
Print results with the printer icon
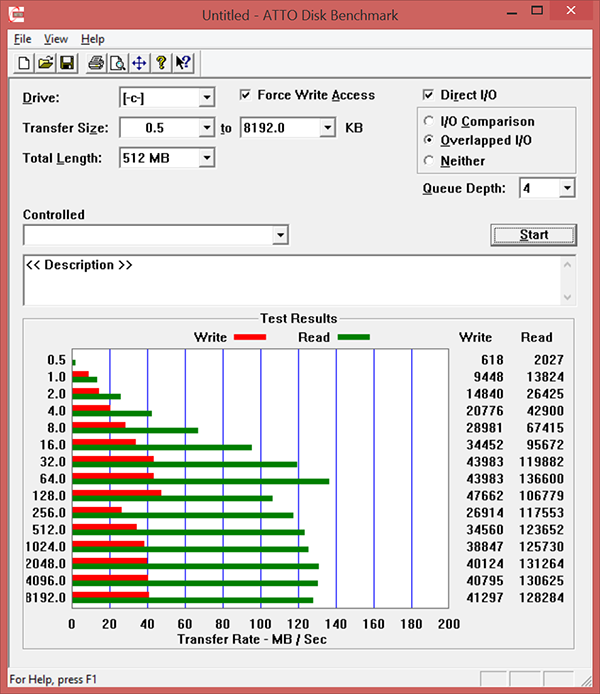pos(96,63)
